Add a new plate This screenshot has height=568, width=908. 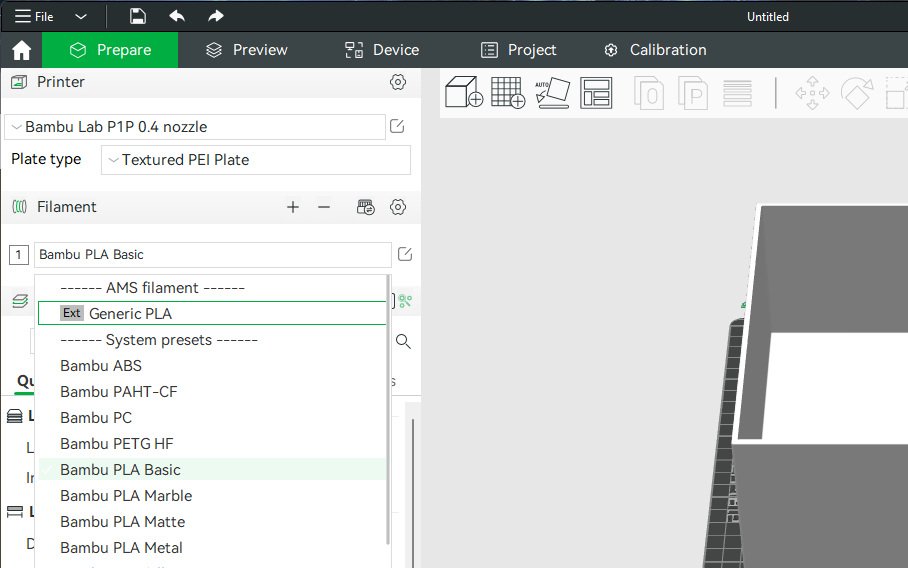pyautogui.click(x=508, y=93)
